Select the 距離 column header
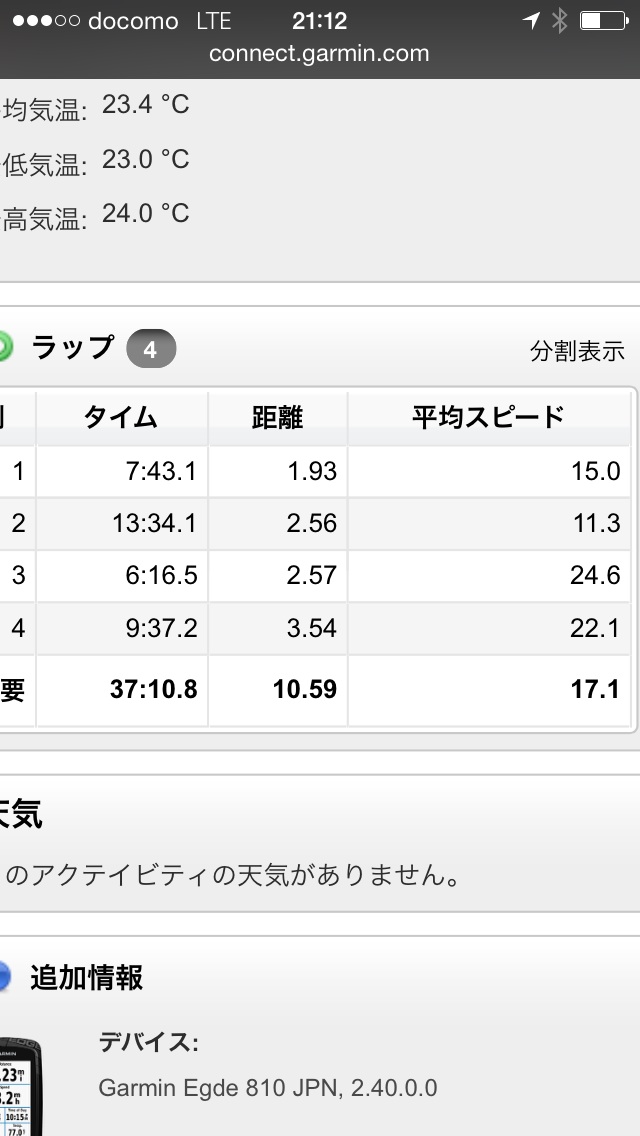This screenshot has width=640, height=1136. (x=277, y=417)
